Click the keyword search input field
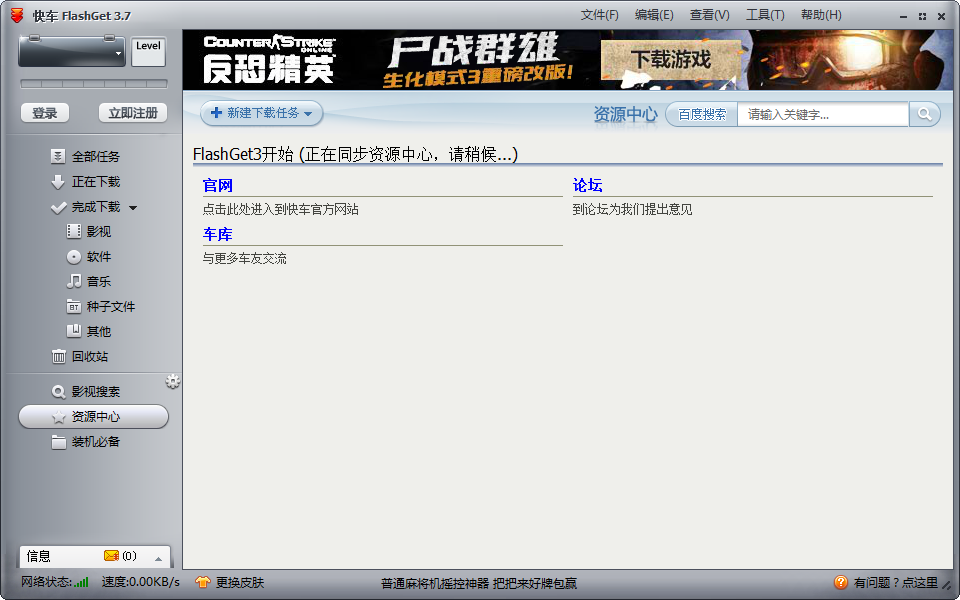The image size is (960, 600). (x=822, y=114)
